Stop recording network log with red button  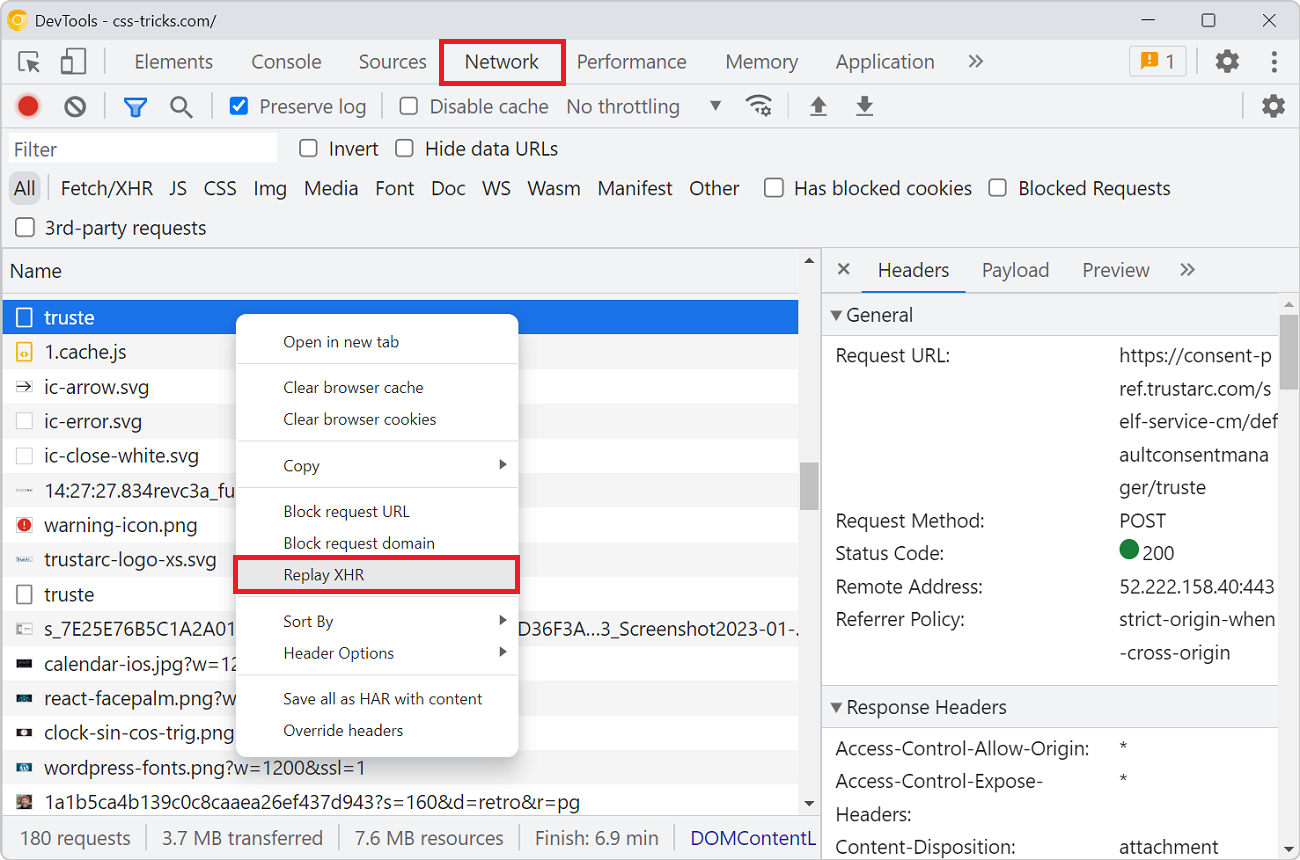coord(28,107)
